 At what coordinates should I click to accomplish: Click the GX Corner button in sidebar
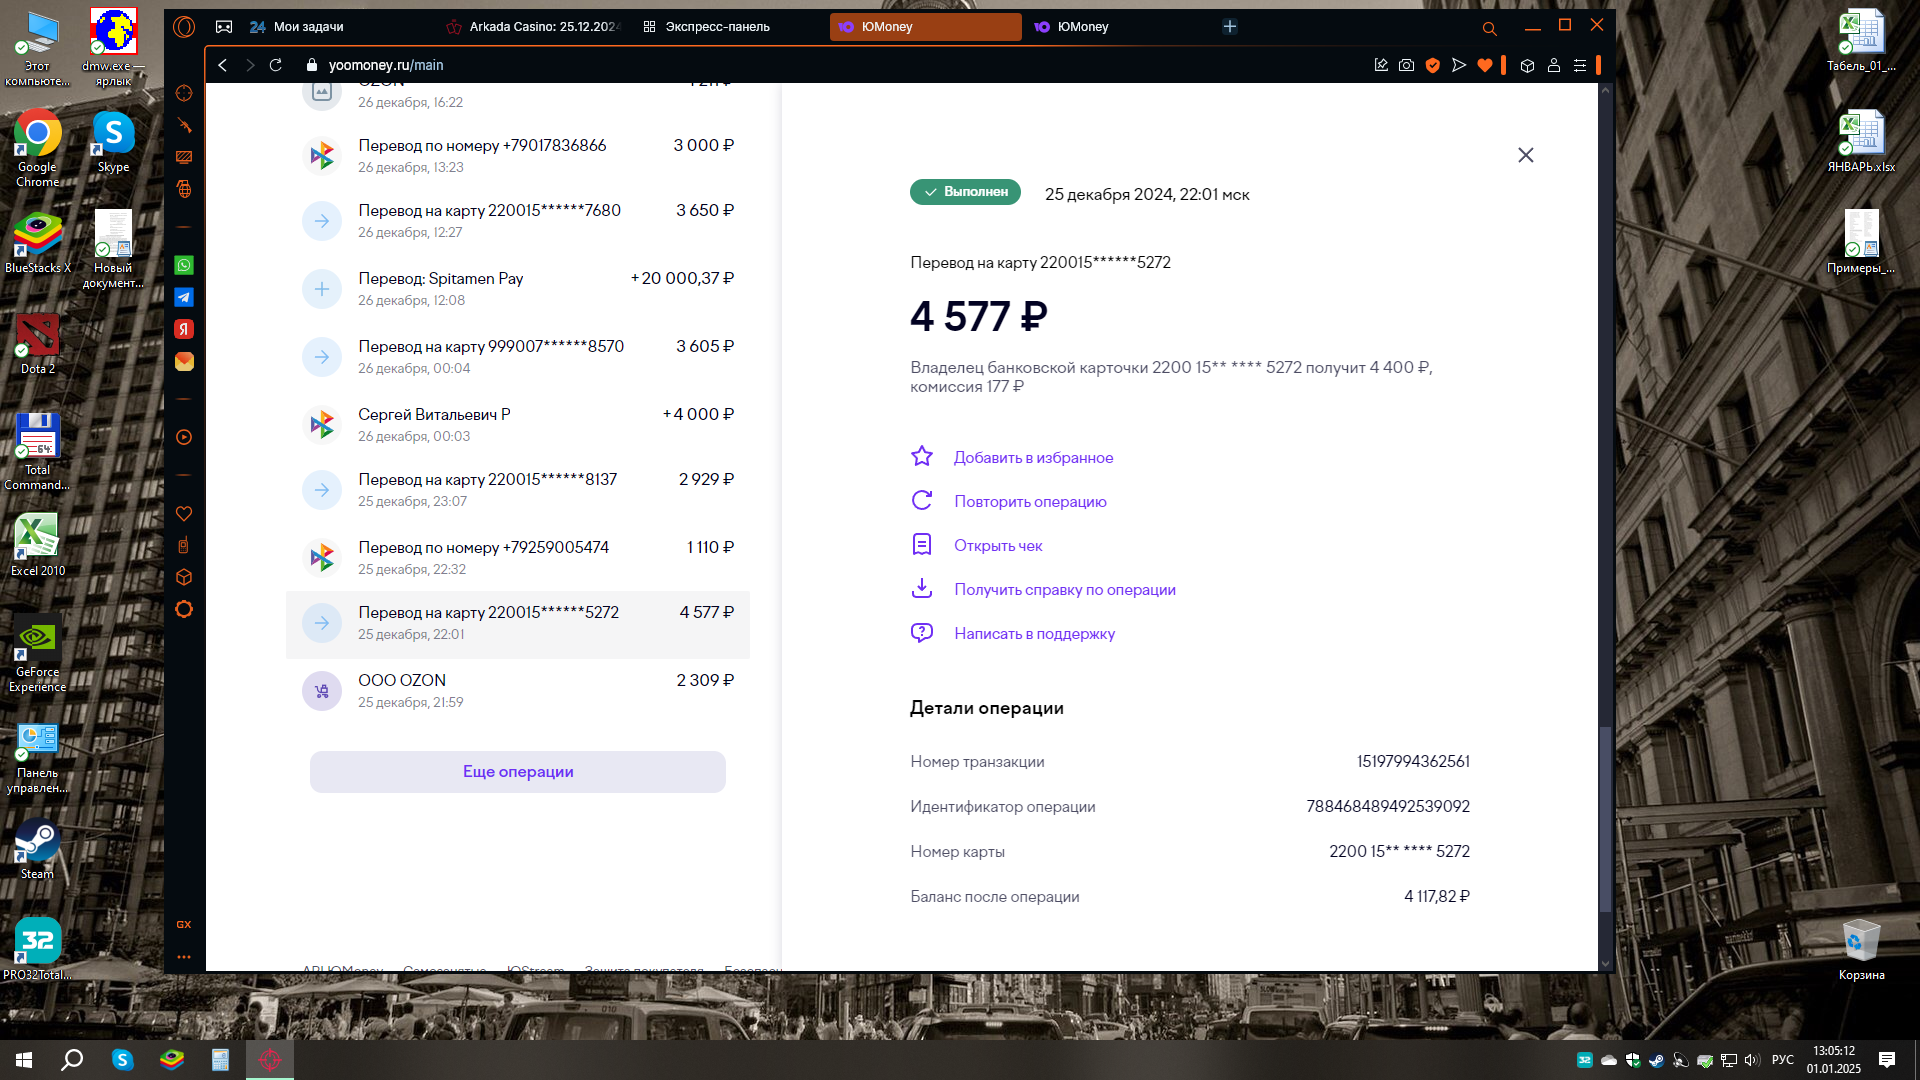[184, 924]
